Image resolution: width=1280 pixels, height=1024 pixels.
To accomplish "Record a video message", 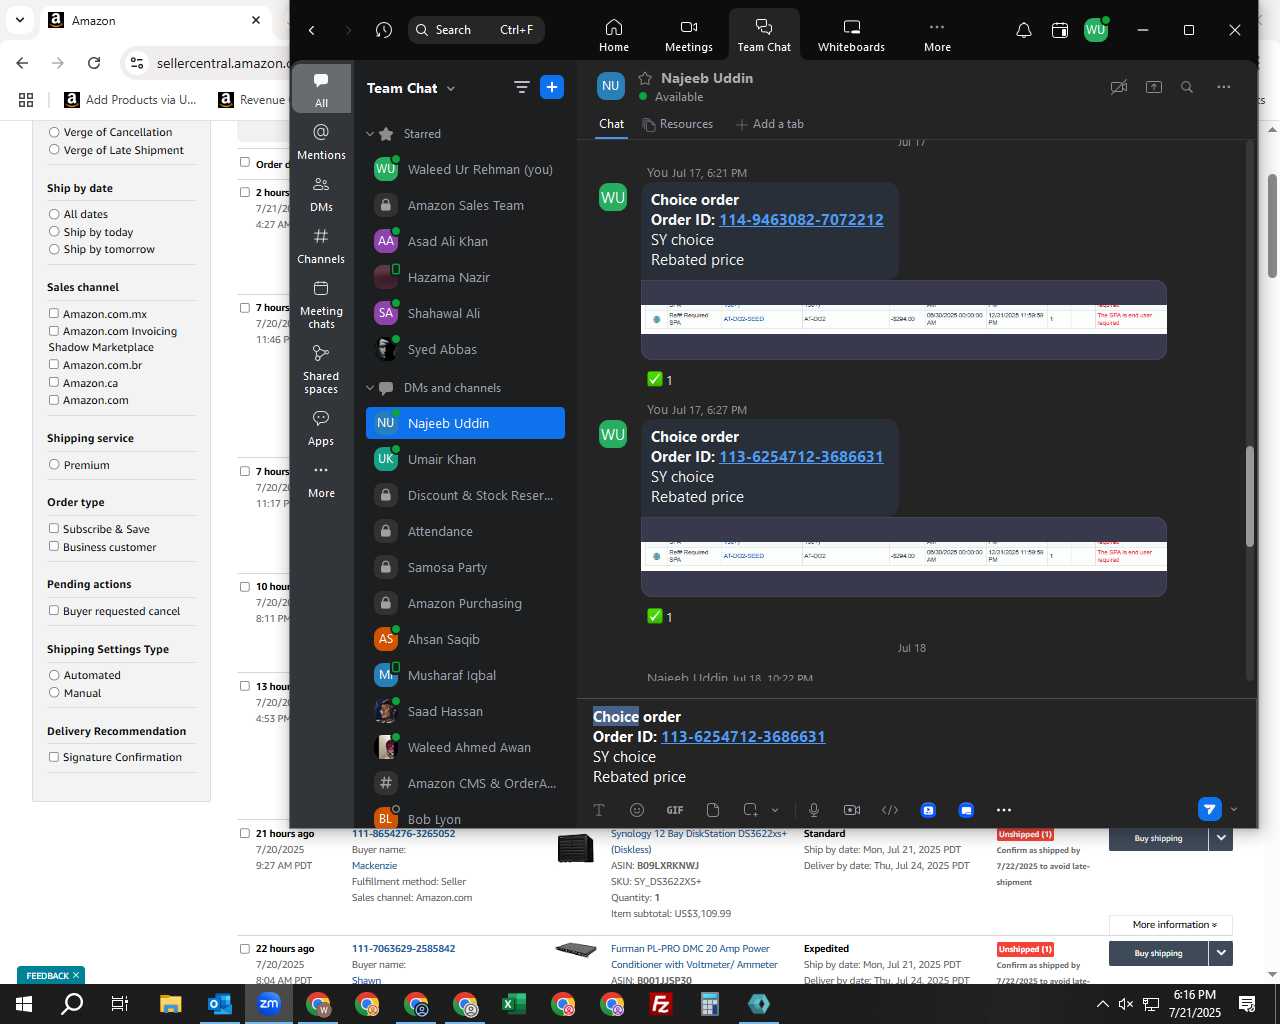I will [x=852, y=810].
